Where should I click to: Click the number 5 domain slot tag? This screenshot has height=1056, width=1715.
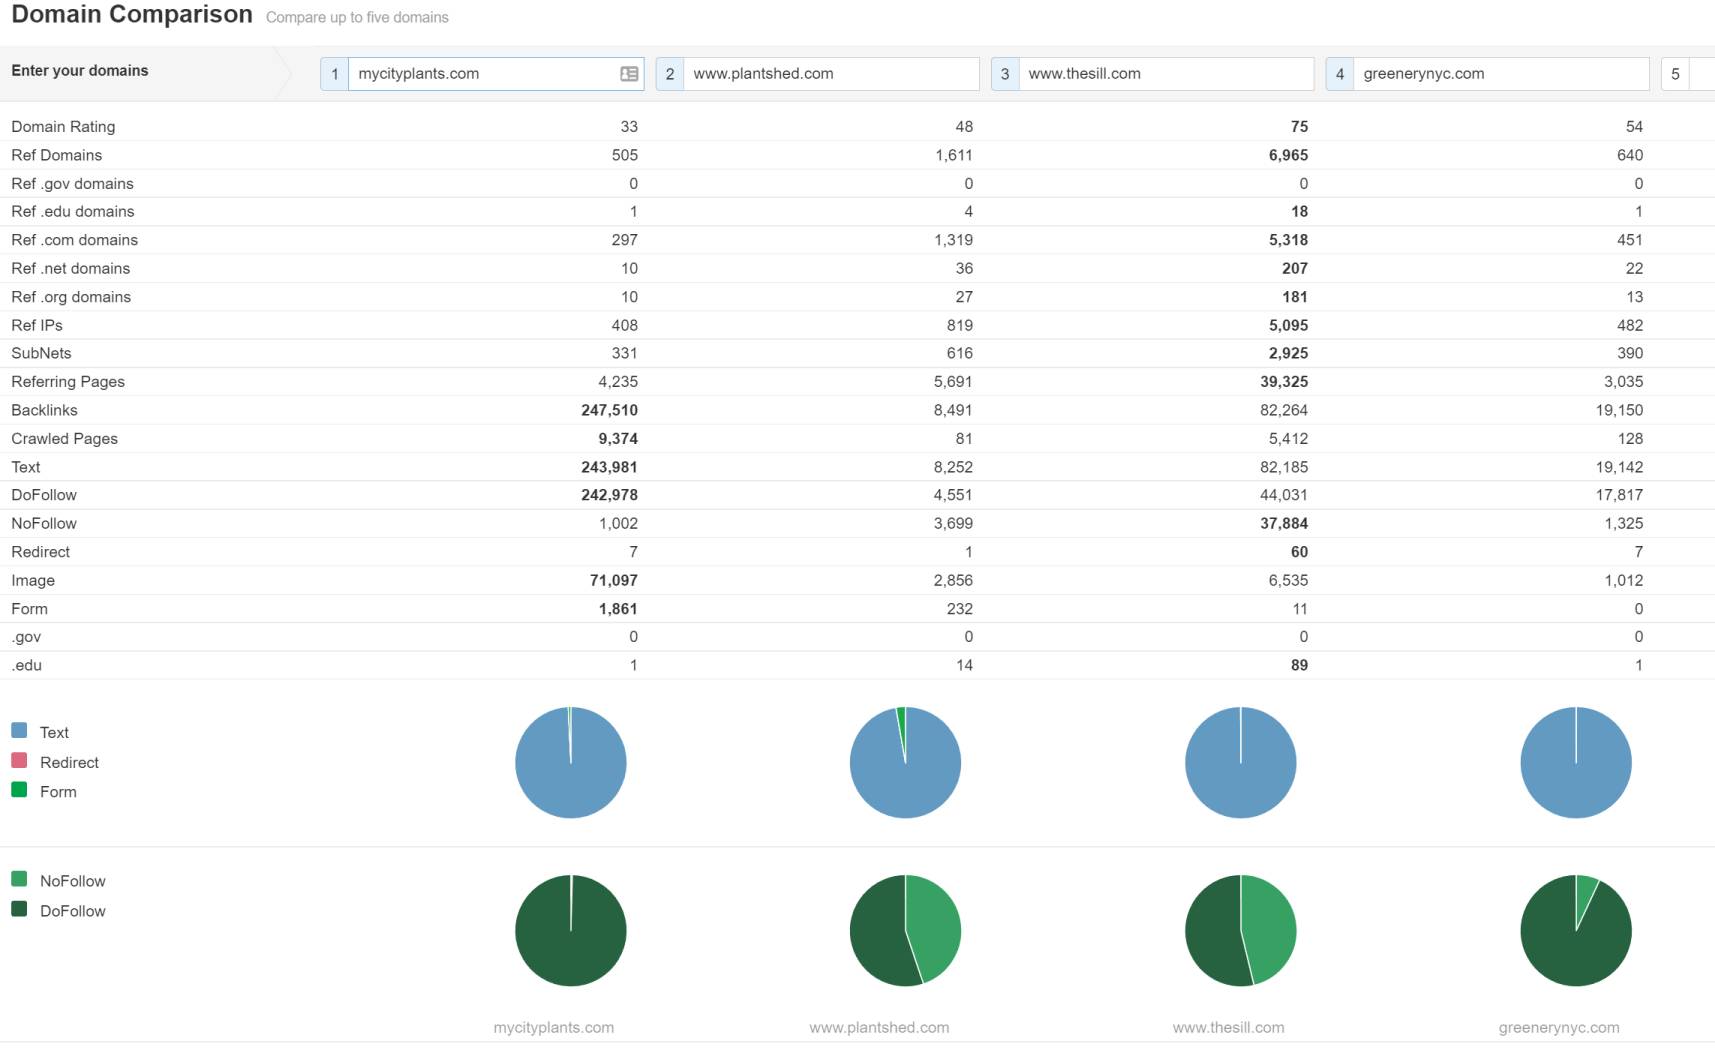point(1675,74)
